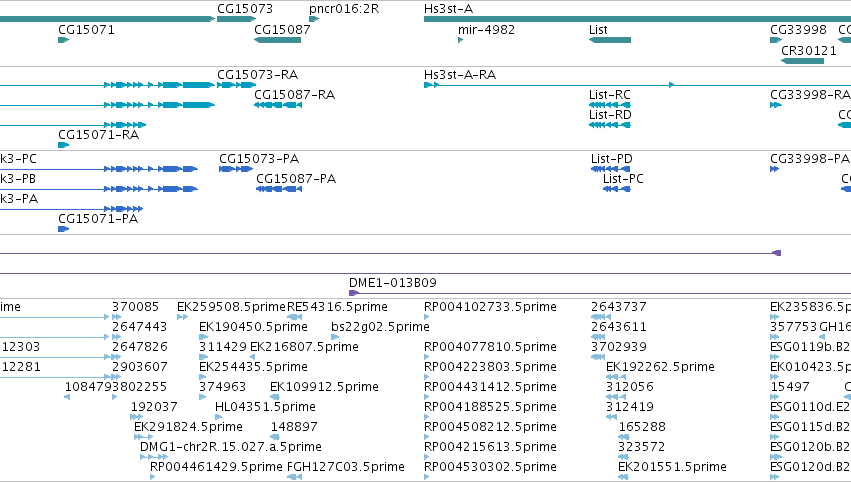Screen dimensions: 851x482
Task: Click the CG15087-PA protein feature
Action: point(279,189)
